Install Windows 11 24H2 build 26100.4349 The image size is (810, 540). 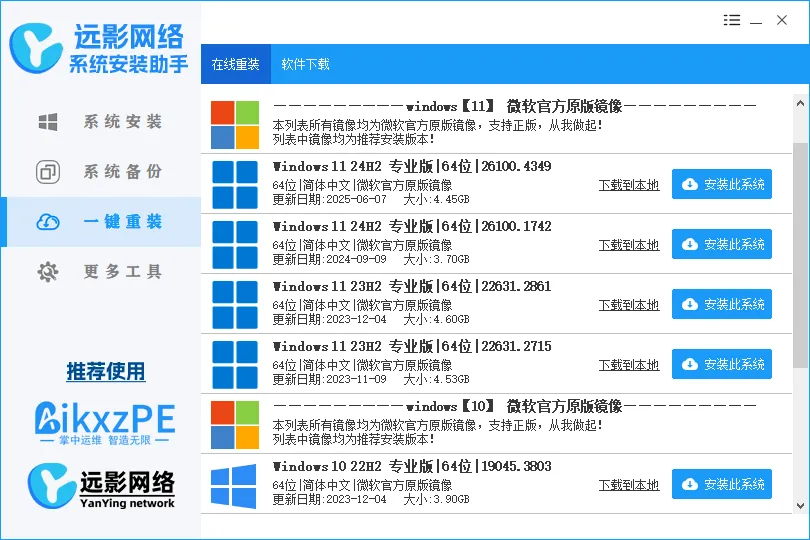point(722,184)
